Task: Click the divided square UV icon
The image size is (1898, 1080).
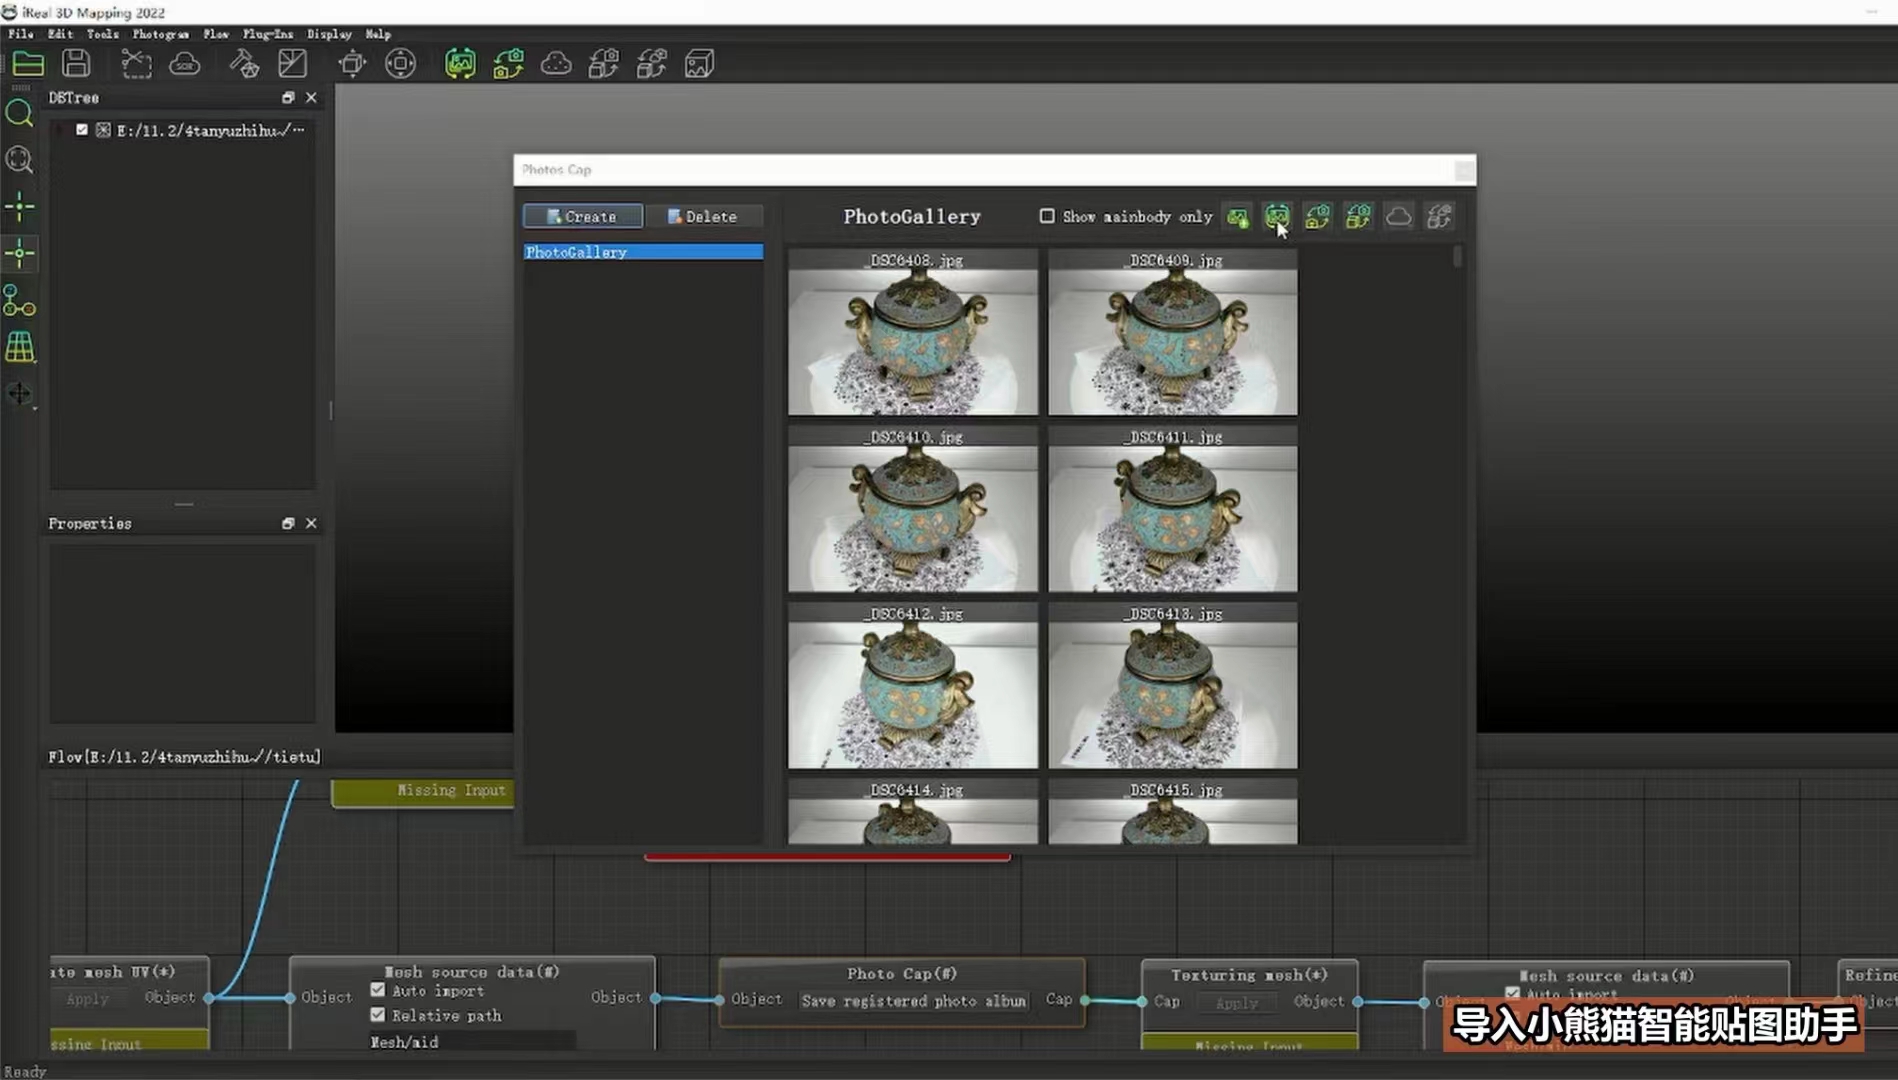Action: [x=292, y=64]
